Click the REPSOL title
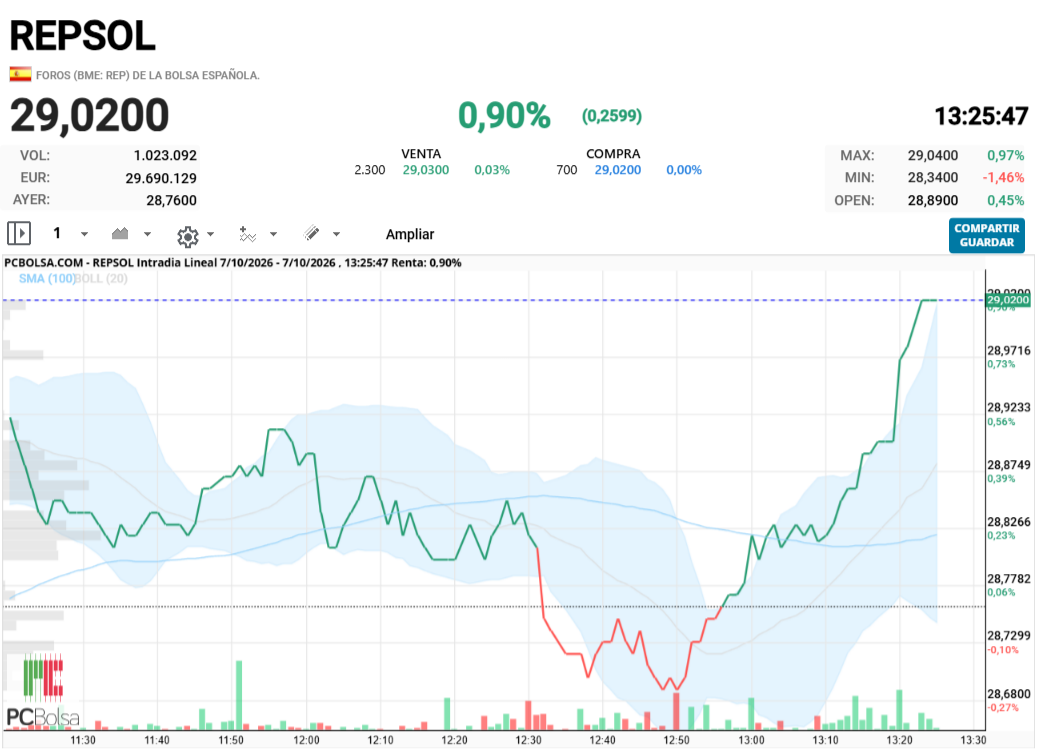1037x749 pixels. (x=83, y=36)
